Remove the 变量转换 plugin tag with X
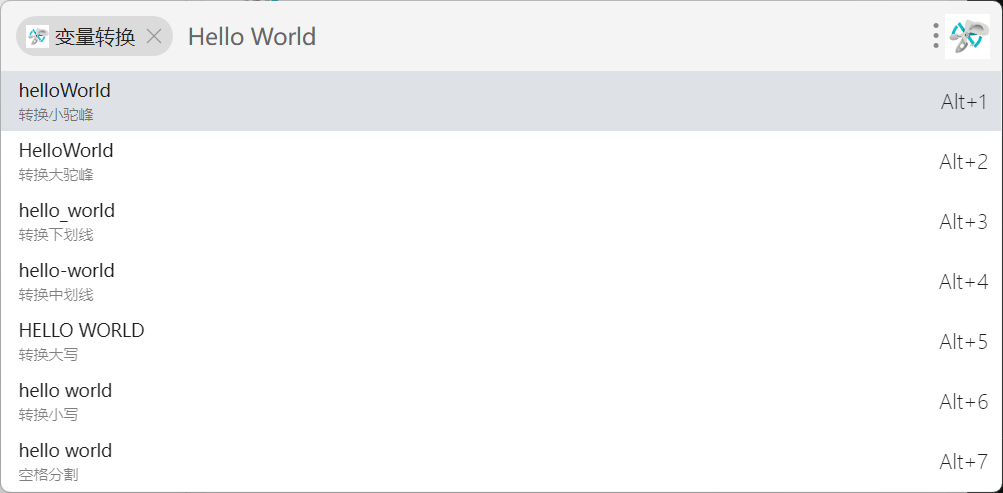Viewport: 1003px width, 493px height. [154, 37]
